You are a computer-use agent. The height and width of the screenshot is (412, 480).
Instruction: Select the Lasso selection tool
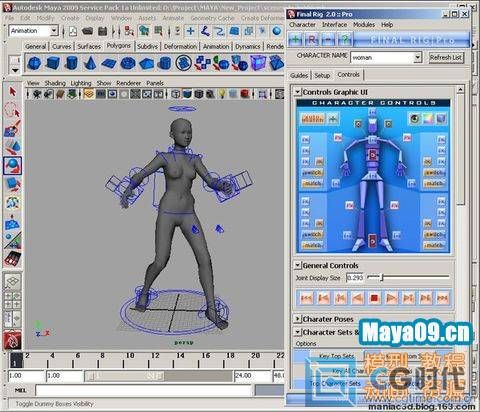13,110
